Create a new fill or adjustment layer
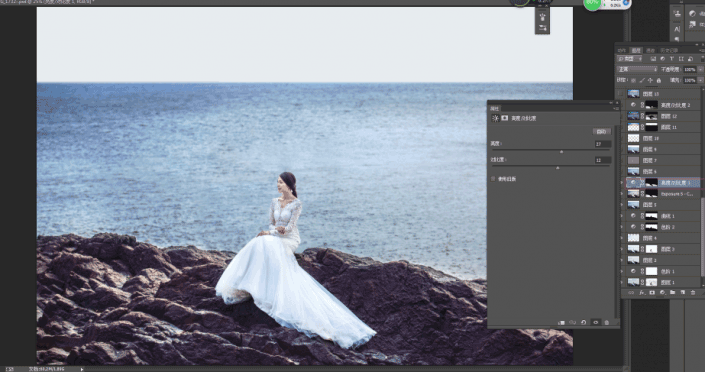Viewport: 705px width, 372px height. [x=662, y=292]
